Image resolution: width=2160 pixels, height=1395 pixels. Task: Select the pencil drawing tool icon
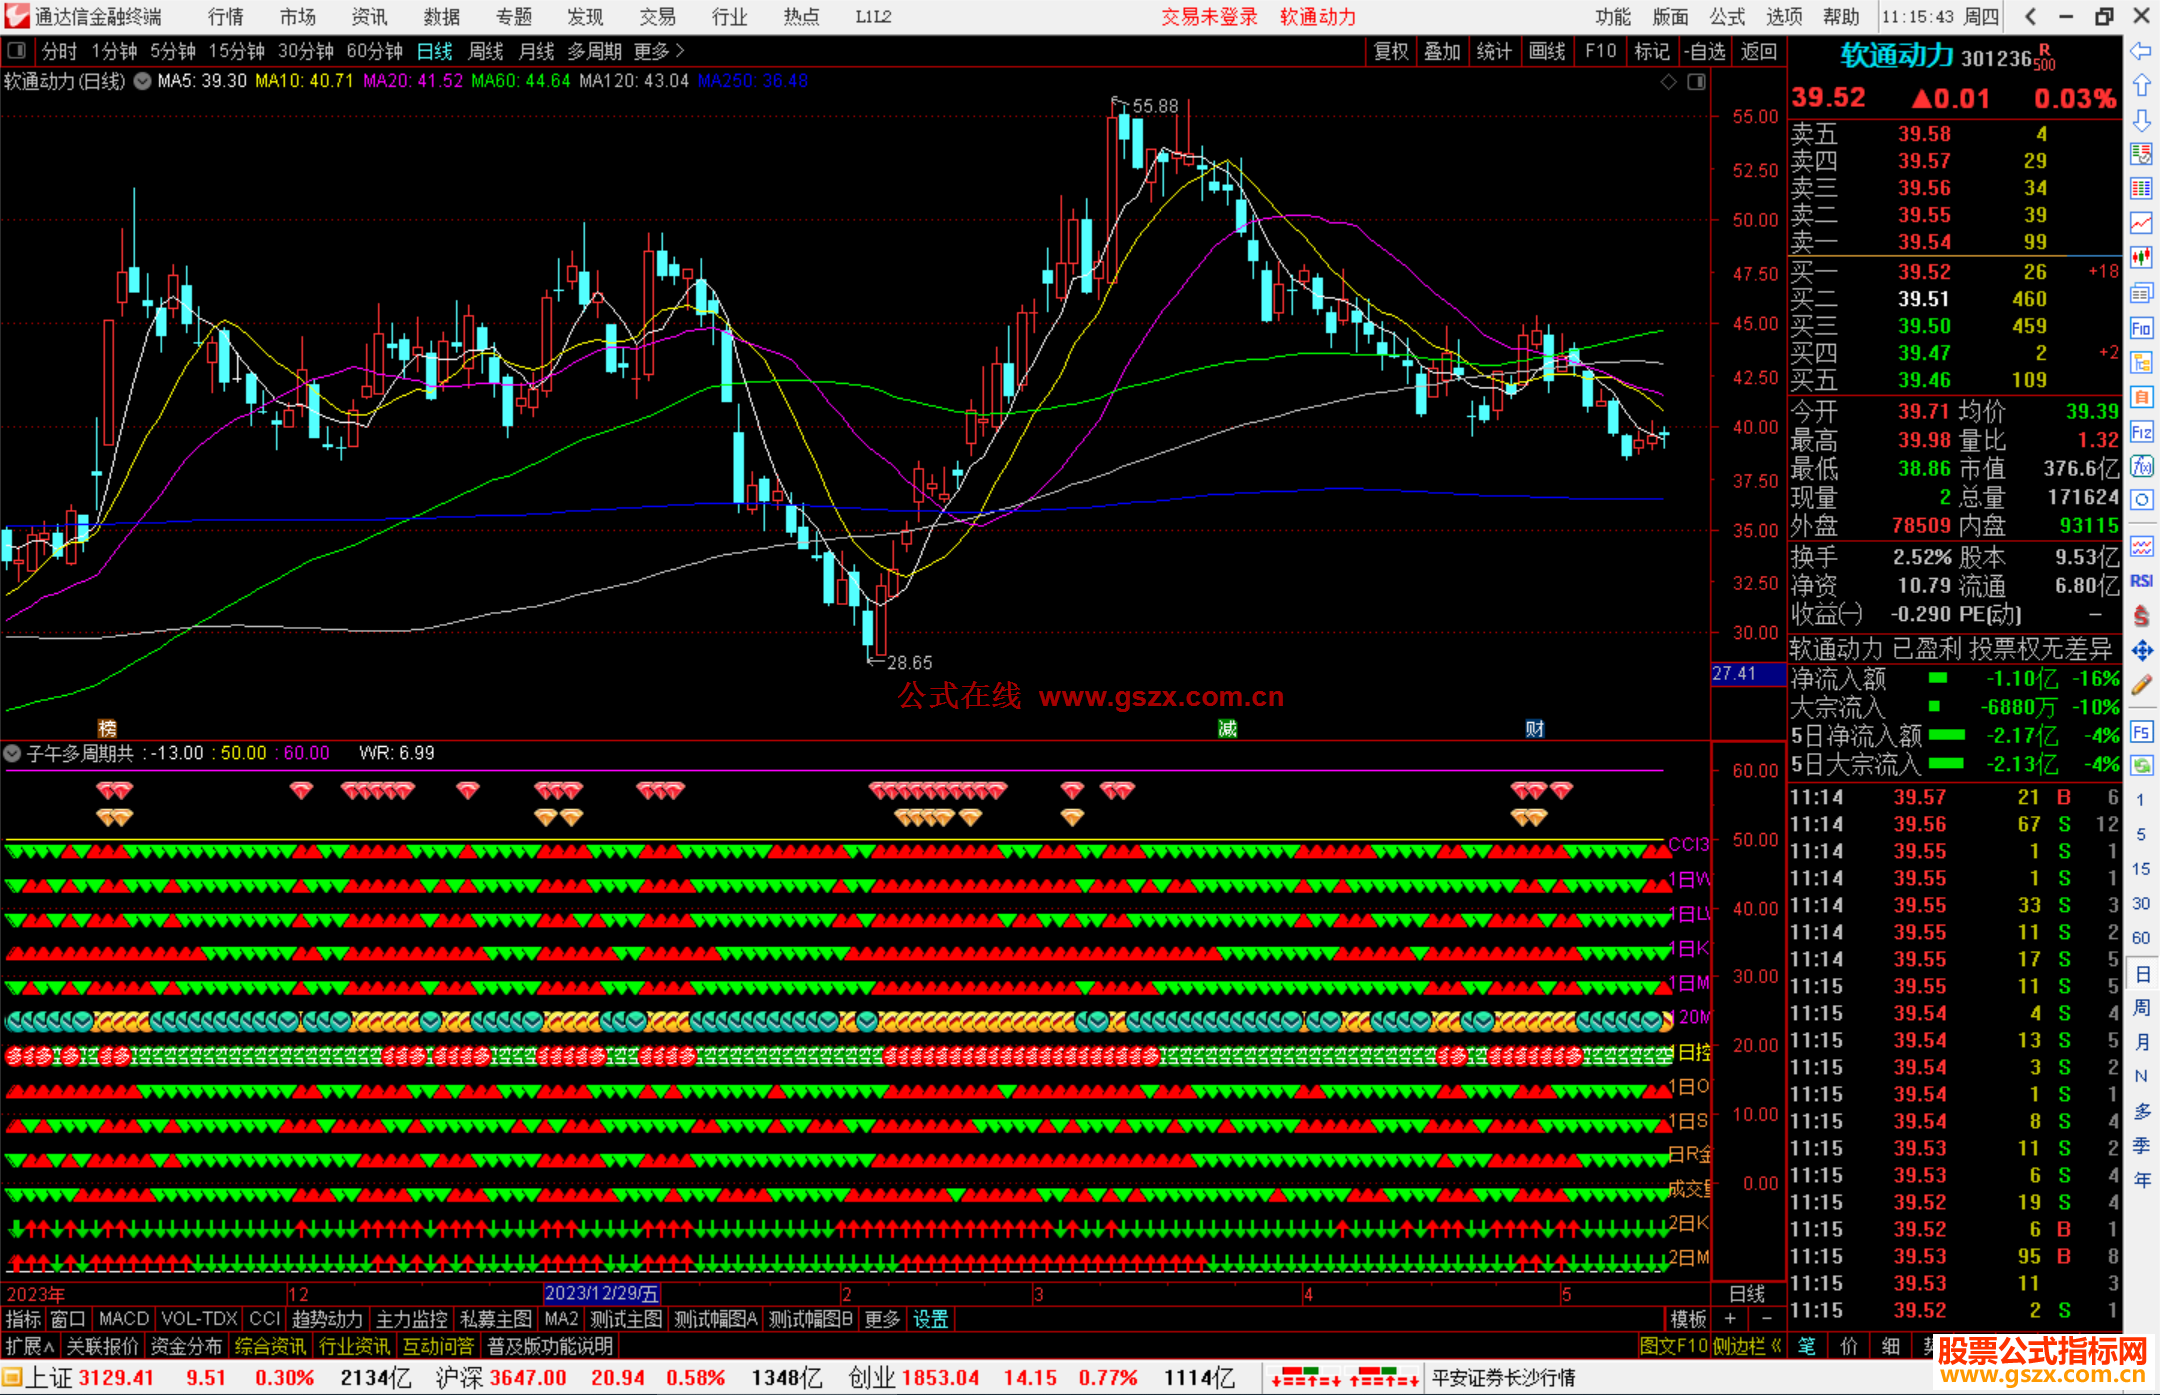(2141, 686)
